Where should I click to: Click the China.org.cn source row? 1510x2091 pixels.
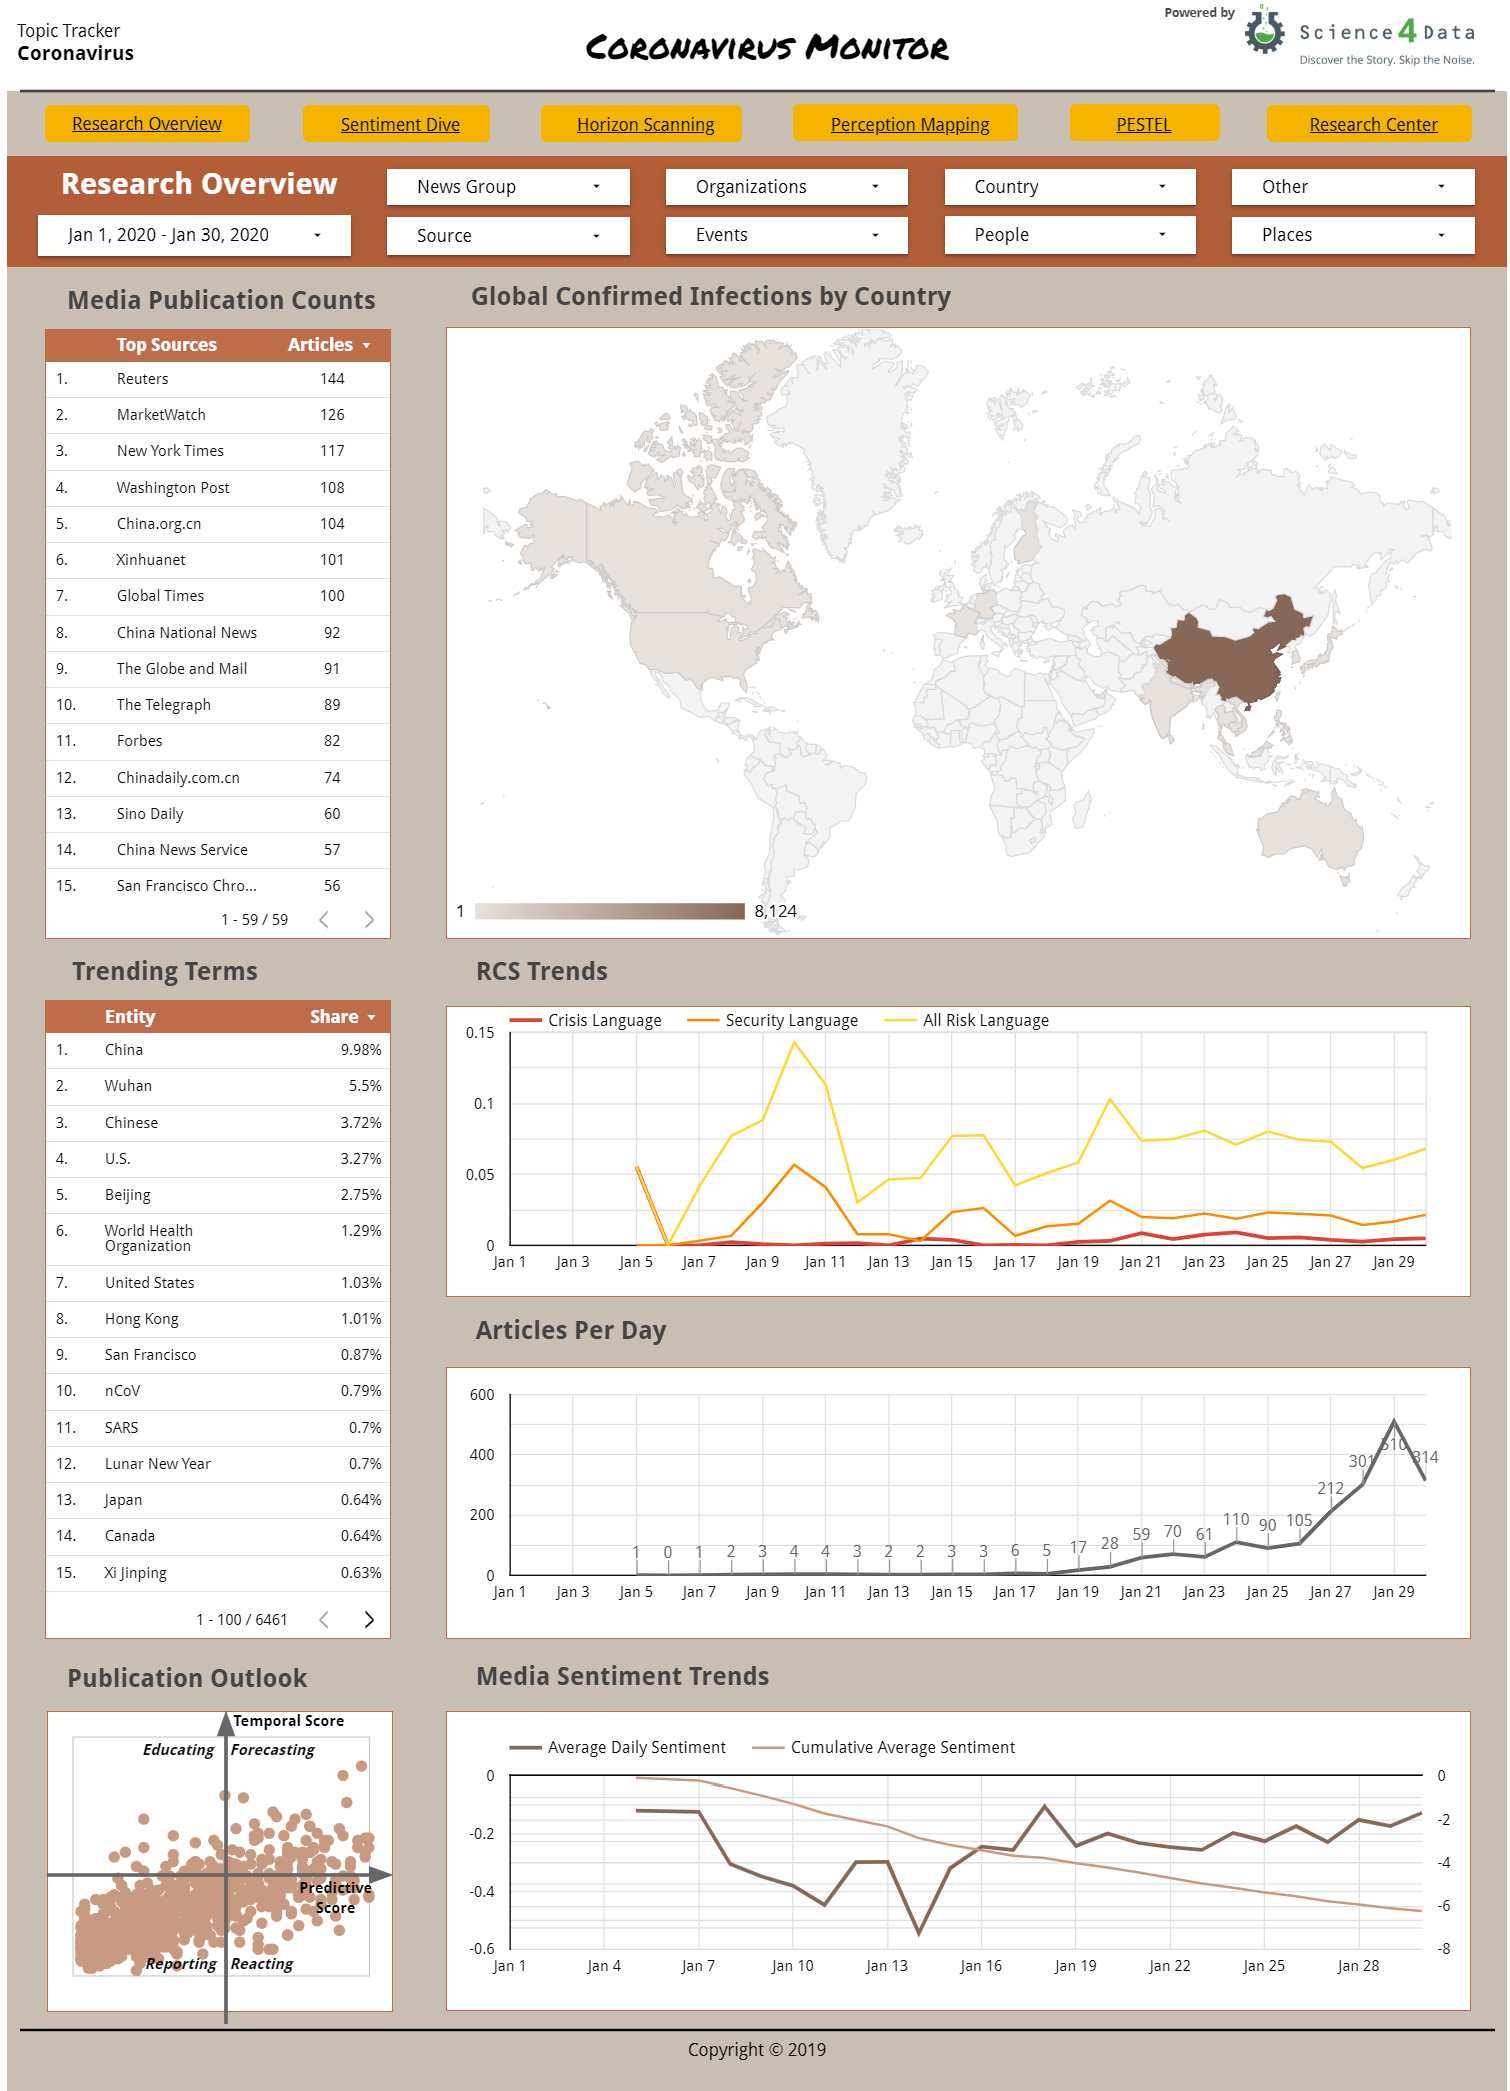click(x=218, y=524)
